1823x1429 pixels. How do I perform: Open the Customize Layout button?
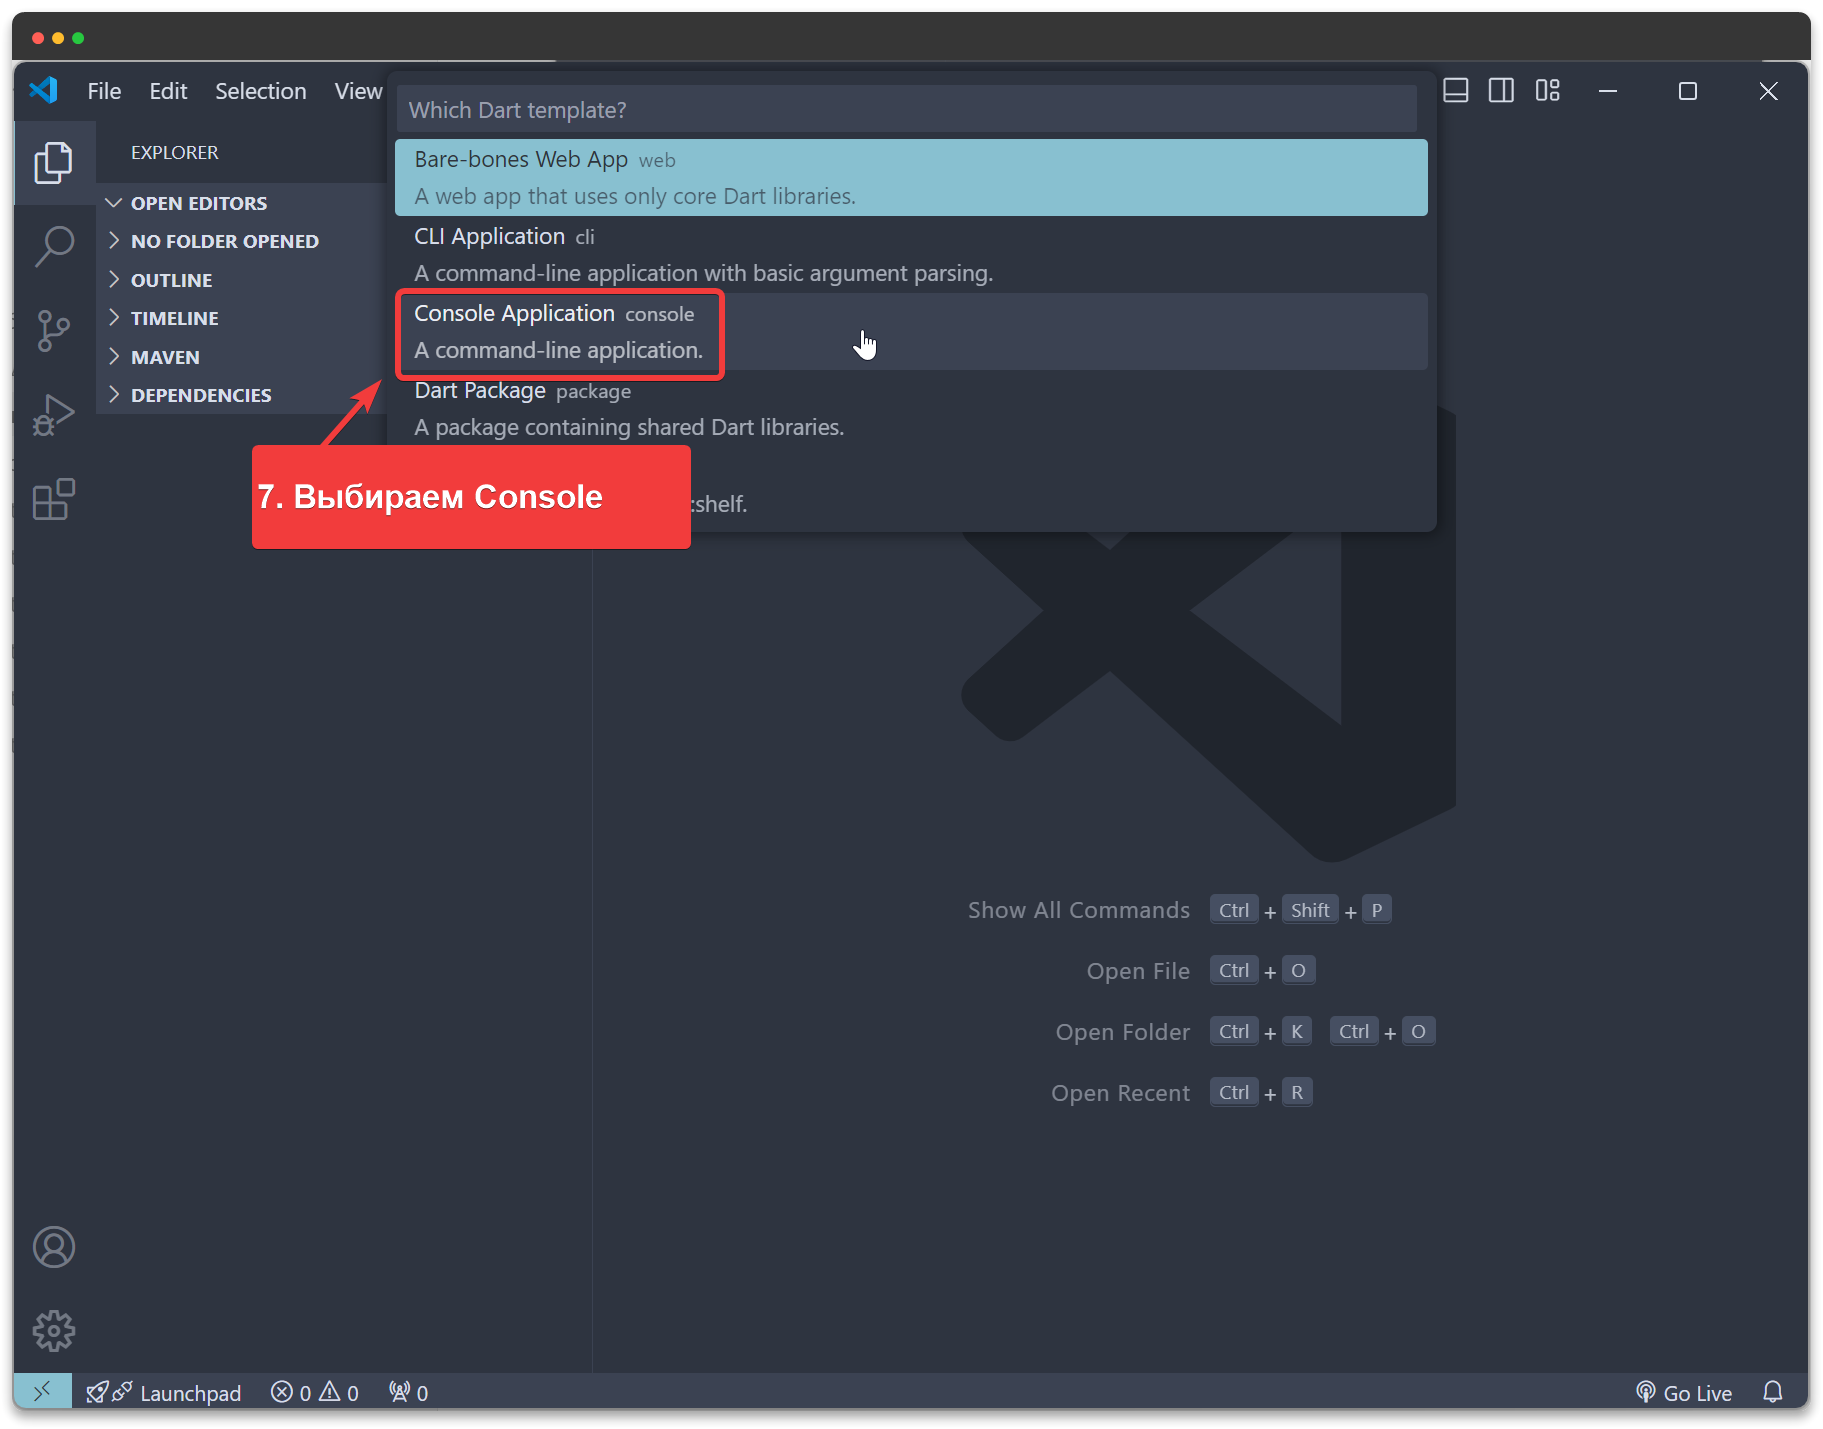[1547, 91]
